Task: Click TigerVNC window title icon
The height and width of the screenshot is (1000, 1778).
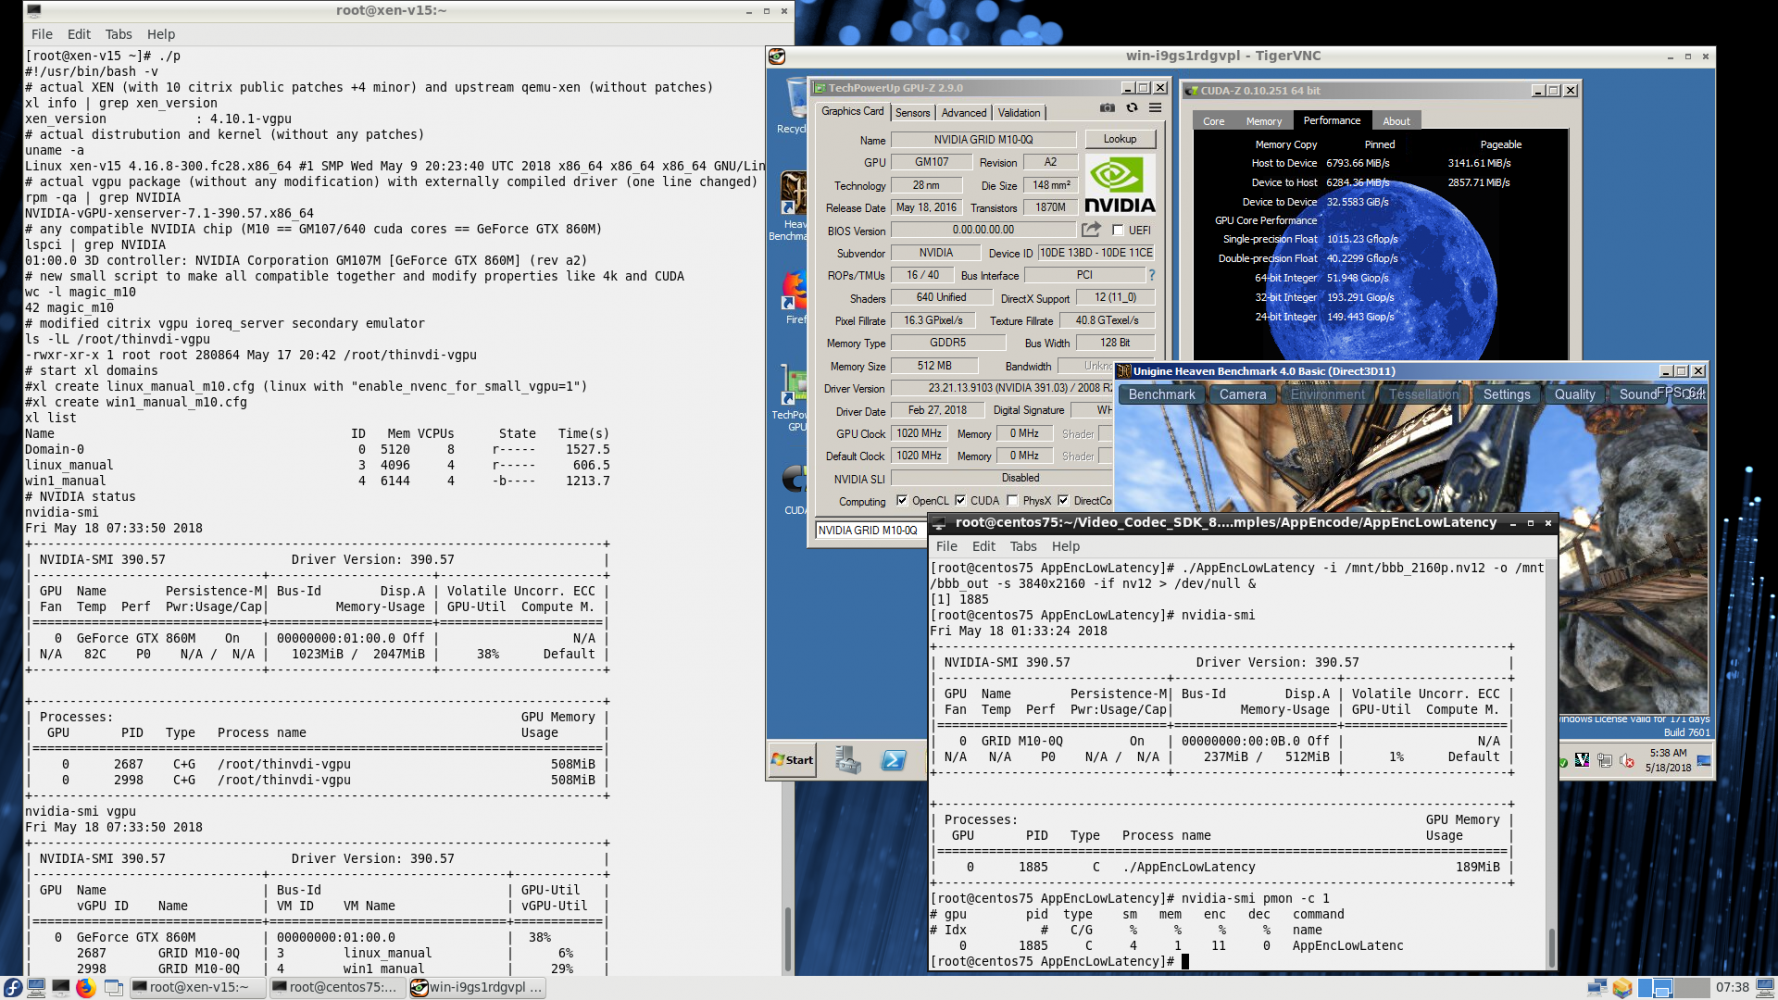Action: click(x=777, y=56)
